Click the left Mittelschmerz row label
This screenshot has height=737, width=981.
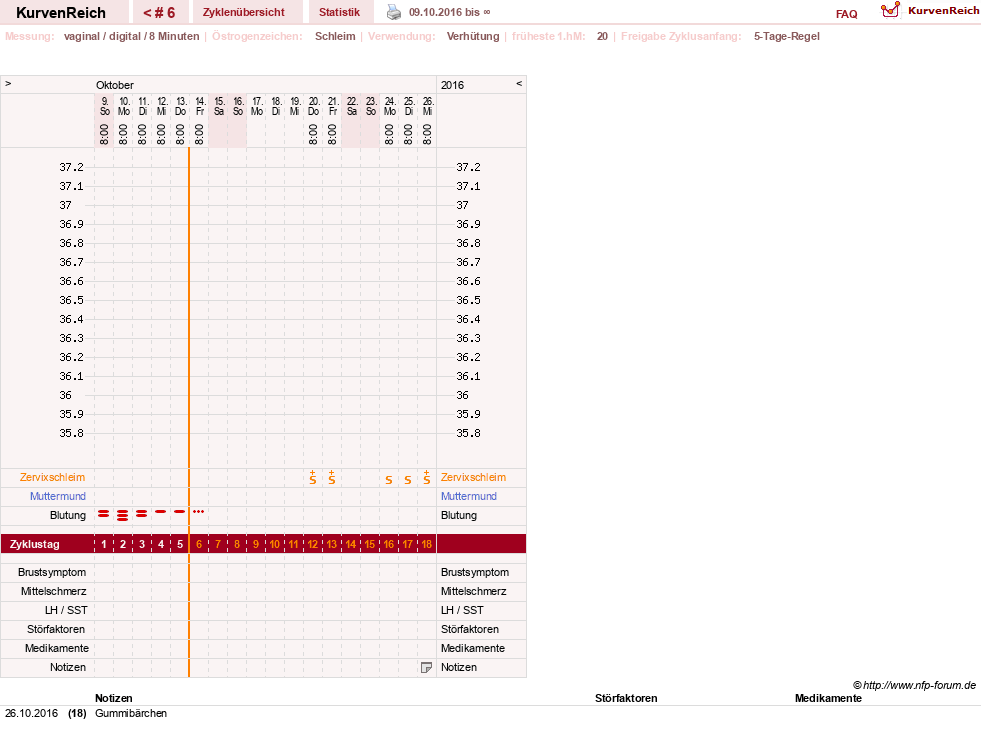(x=53, y=591)
